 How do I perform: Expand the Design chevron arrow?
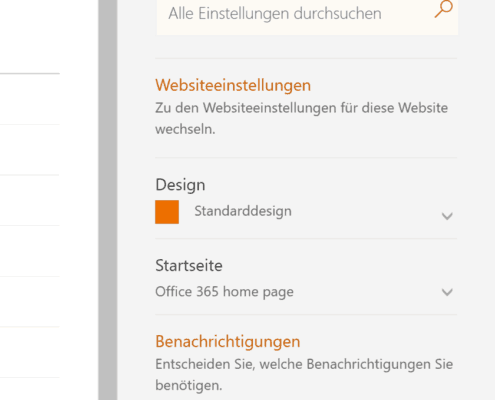click(x=447, y=216)
